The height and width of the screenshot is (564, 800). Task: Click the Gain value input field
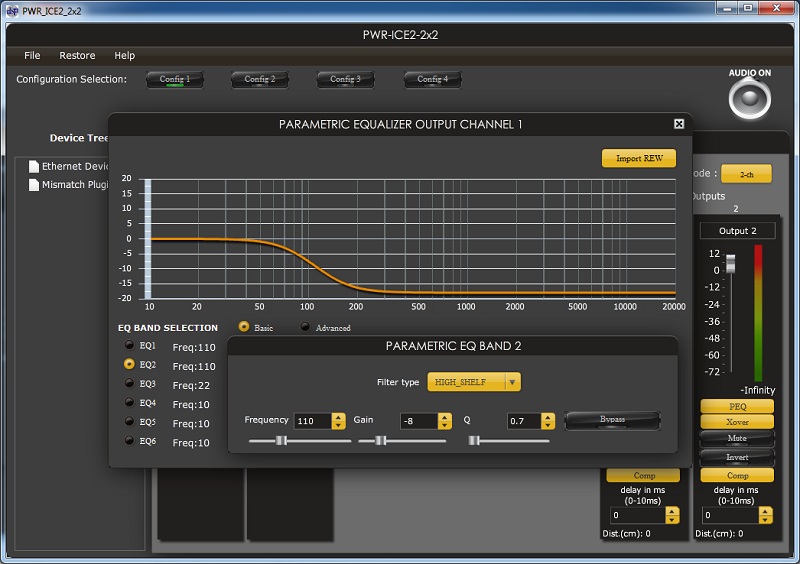tap(419, 421)
